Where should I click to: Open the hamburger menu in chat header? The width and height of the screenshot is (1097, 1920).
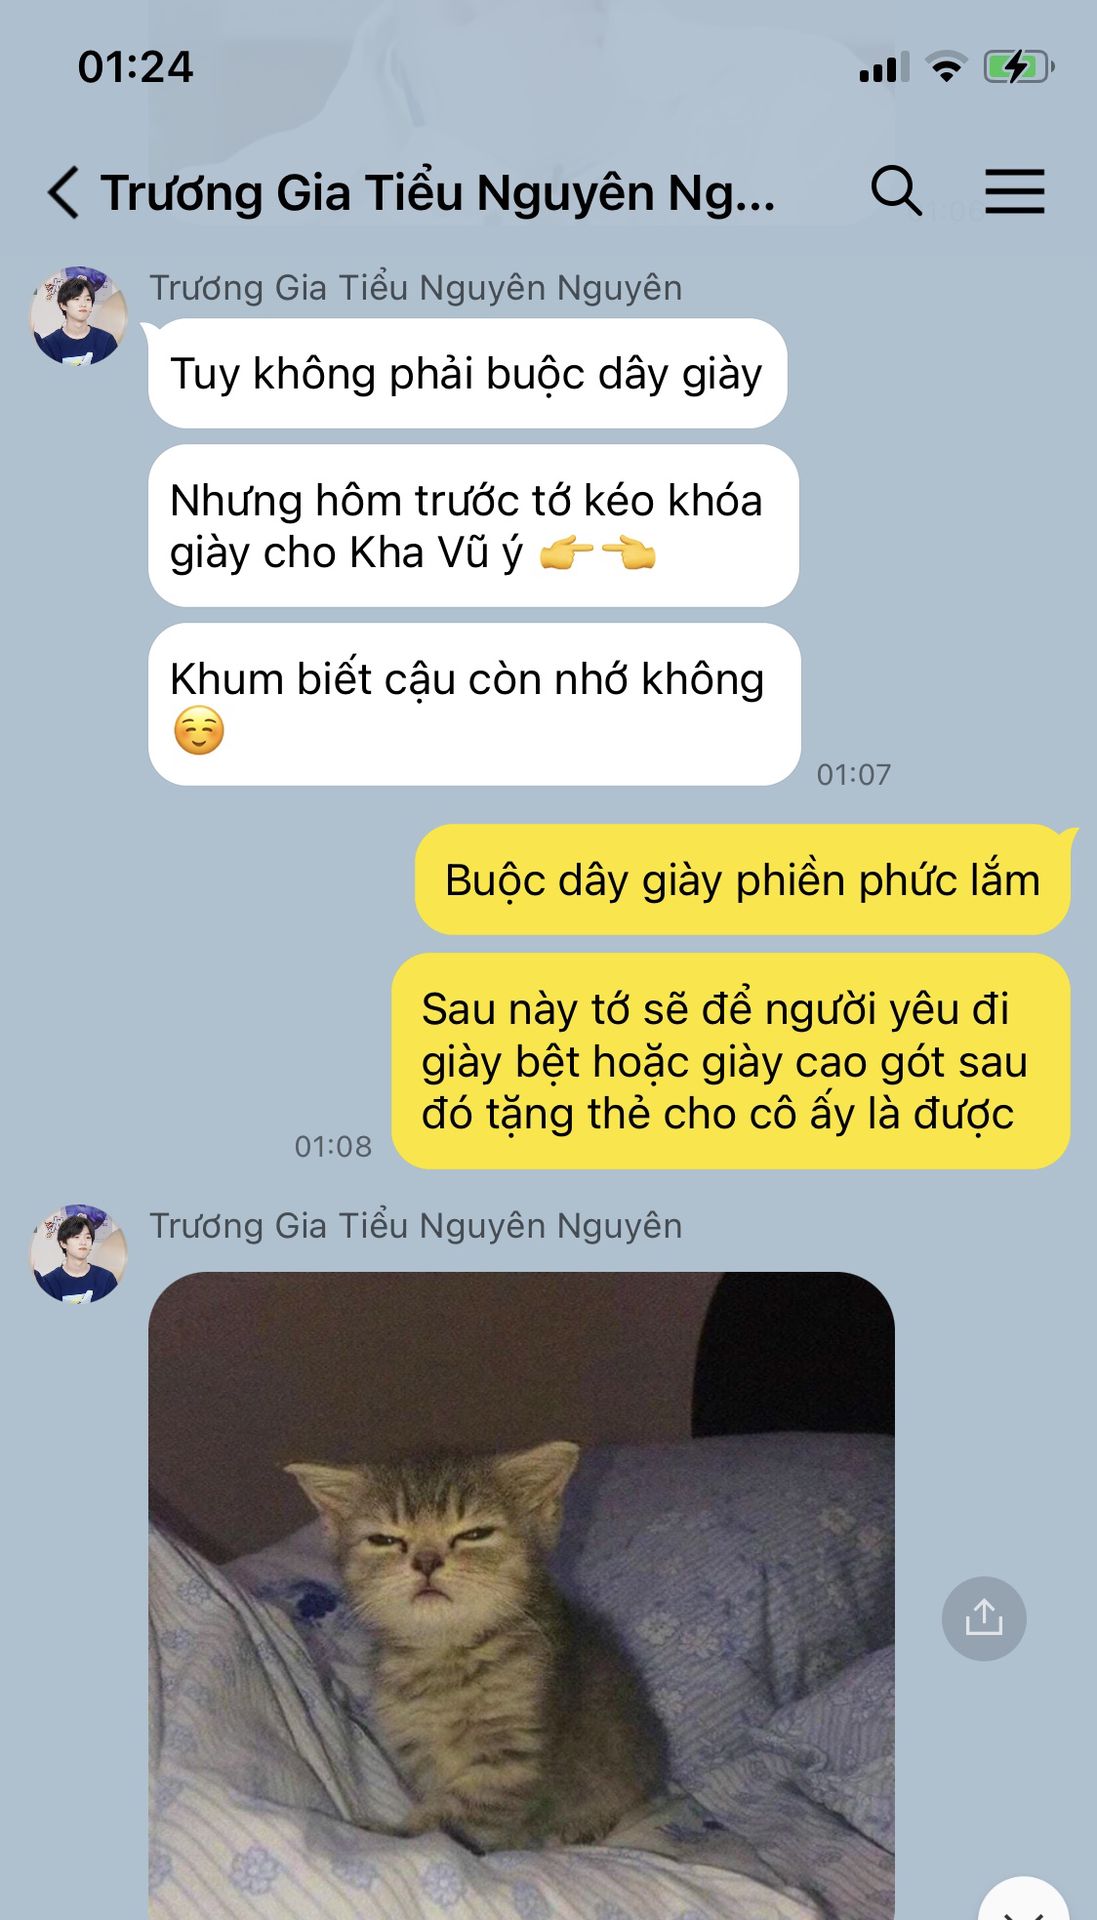(1015, 191)
